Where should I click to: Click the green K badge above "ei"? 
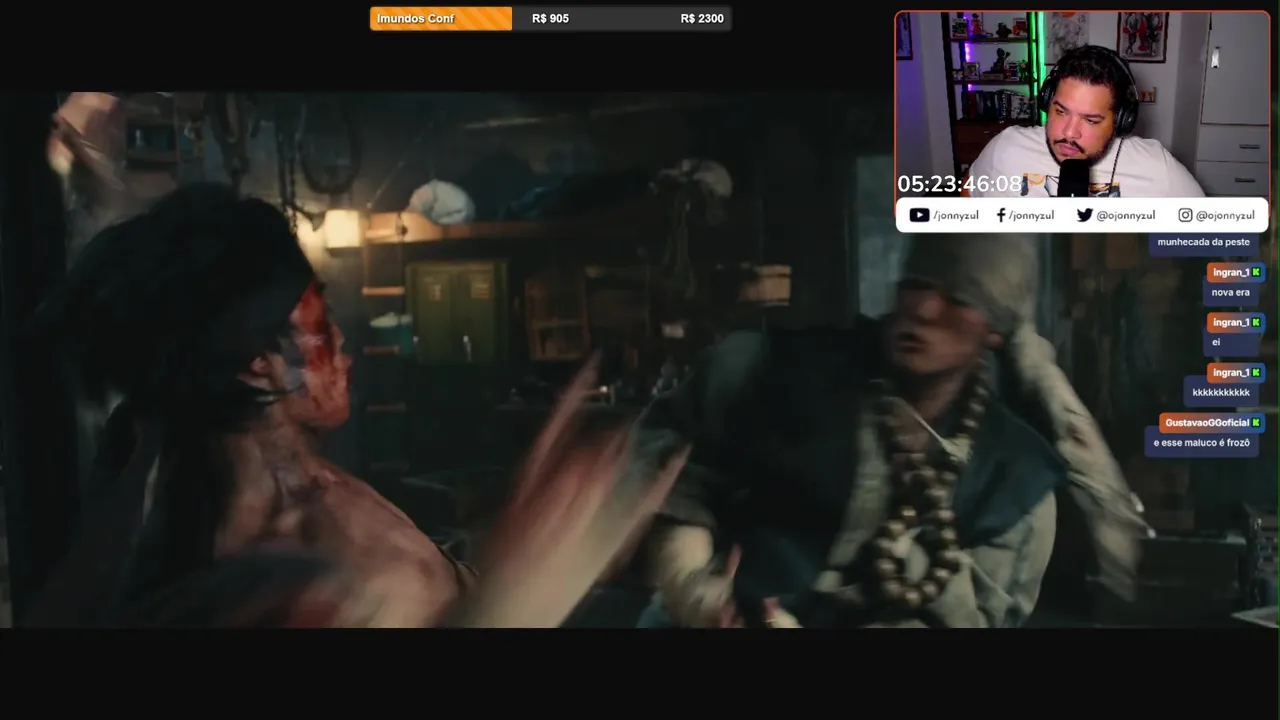pyautogui.click(x=1256, y=322)
